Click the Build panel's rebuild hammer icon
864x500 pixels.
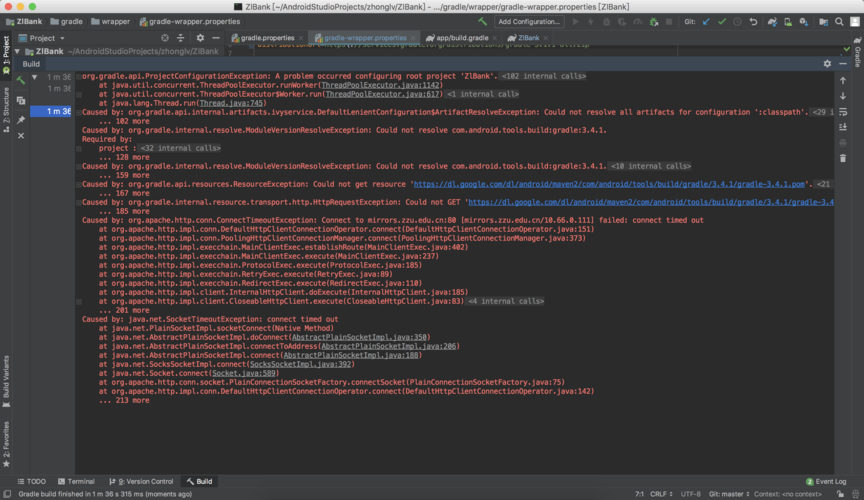point(21,80)
